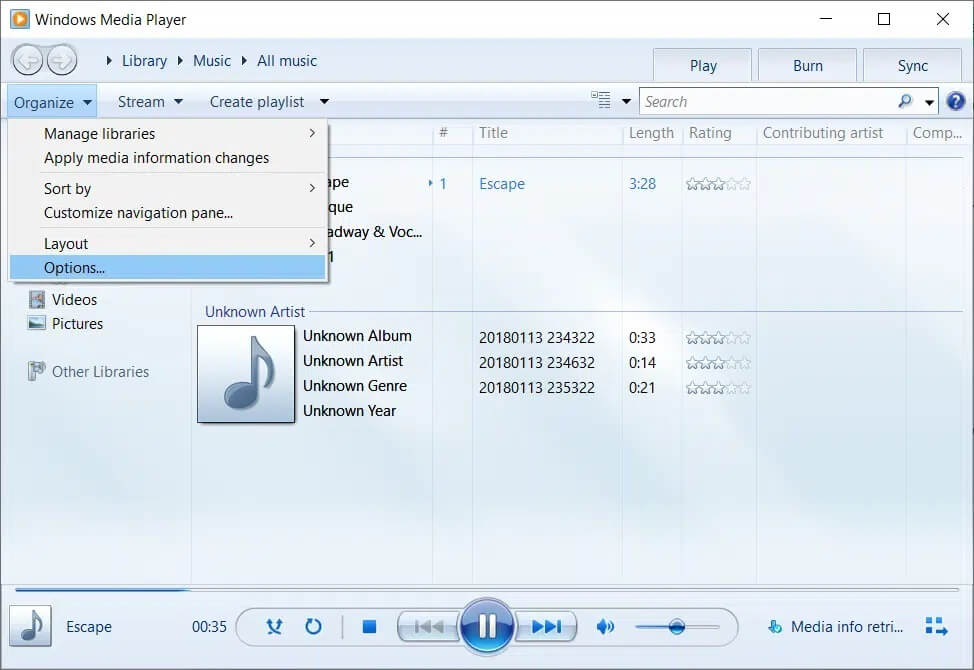Open Help with the question mark icon
Viewport: 974px width, 670px height.
pos(955,101)
